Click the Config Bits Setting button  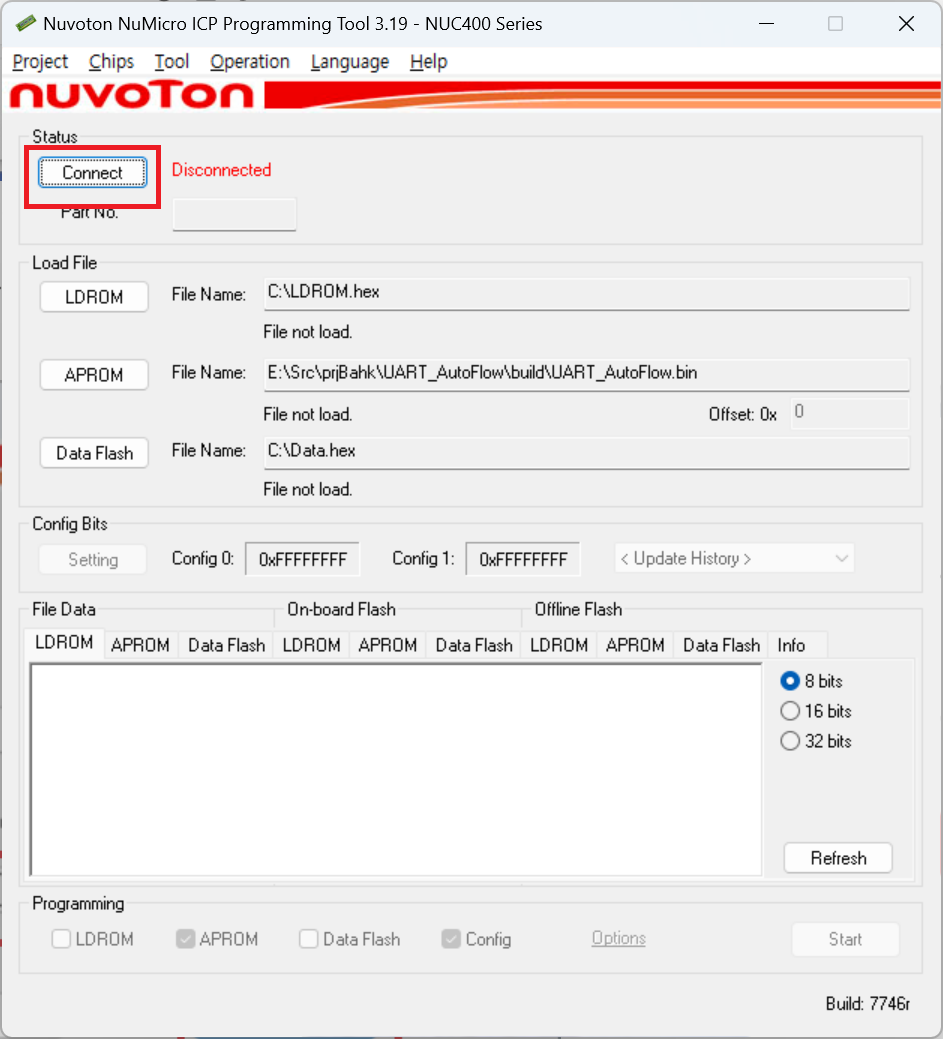pos(93,560)
